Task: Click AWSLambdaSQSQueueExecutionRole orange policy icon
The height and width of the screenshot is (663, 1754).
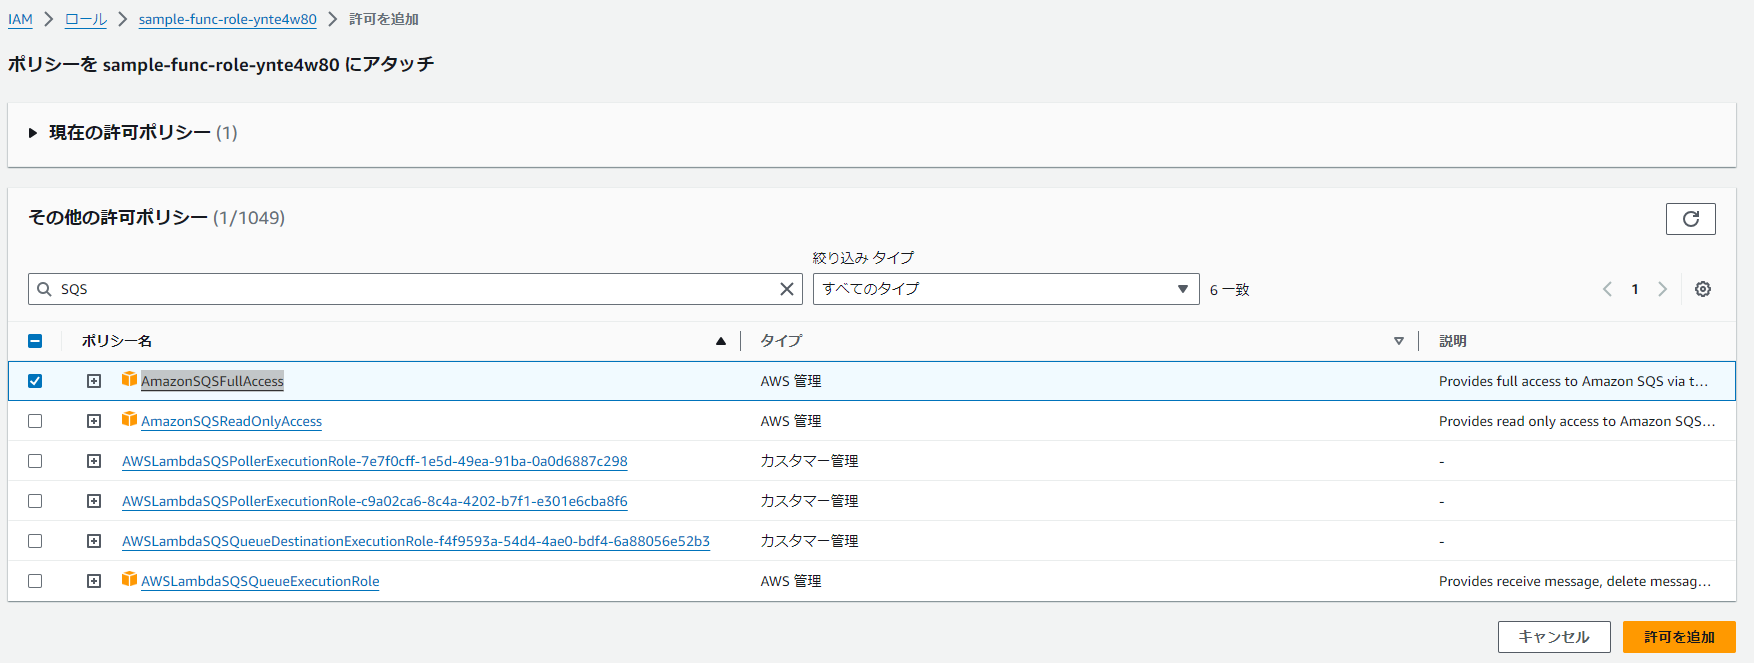Action: click(129, 579)
